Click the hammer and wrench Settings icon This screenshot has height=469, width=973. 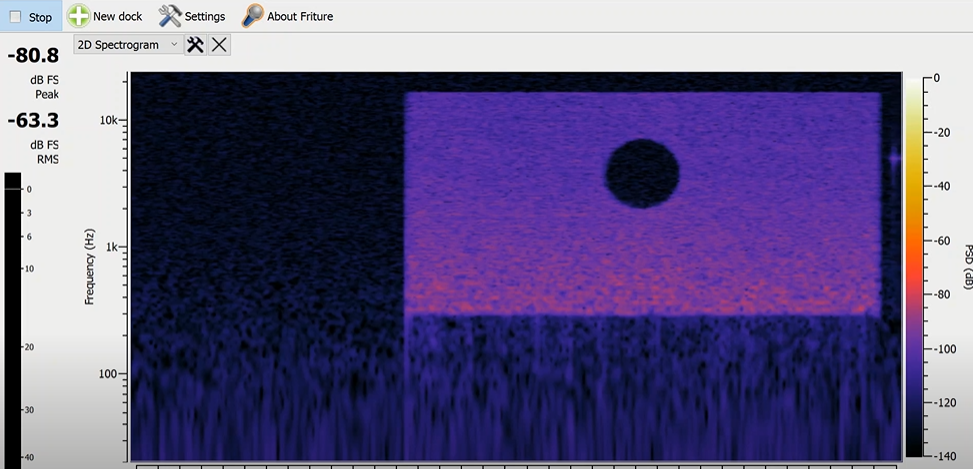point(169,16)
